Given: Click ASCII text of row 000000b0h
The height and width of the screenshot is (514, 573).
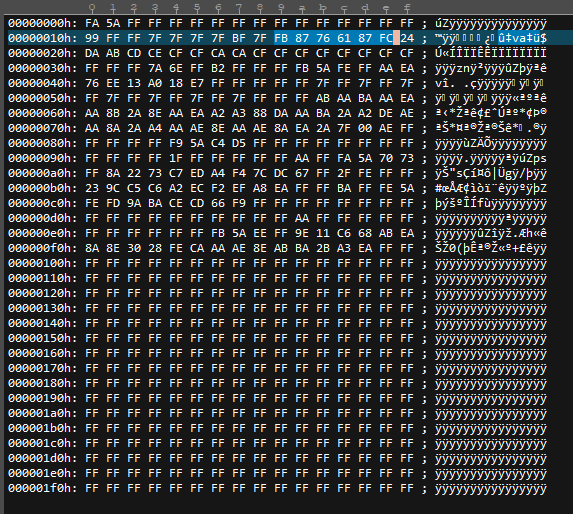Looking at the screenshot, I should pos(491,188).
